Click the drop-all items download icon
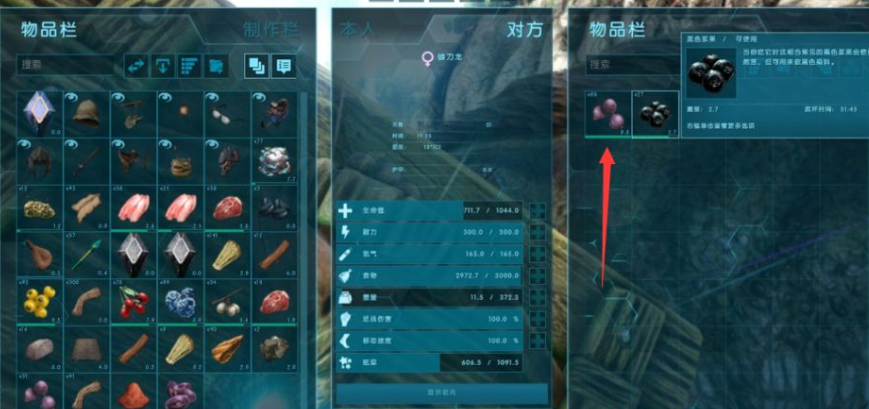This screenshot has width=869, height=409. tap(163, 66)
